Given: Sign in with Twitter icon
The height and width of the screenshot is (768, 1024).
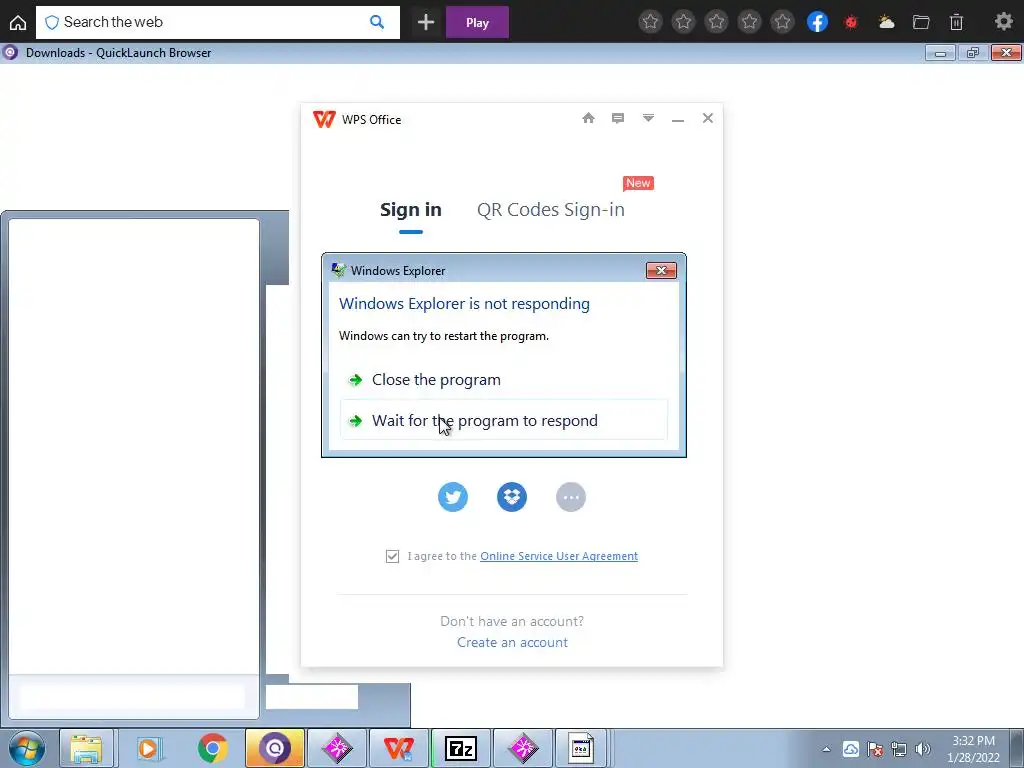Looking at the screenshot, I should click(x=453, y=497).
